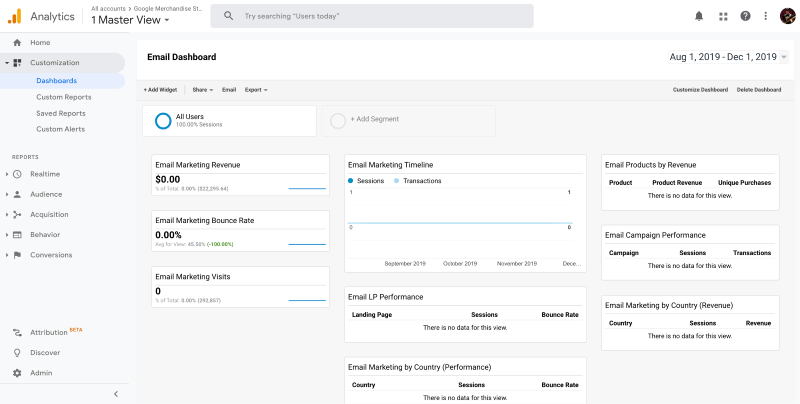Open Saved Reports
The width and height of the screenshot is (800, 404).
(61, 113)
